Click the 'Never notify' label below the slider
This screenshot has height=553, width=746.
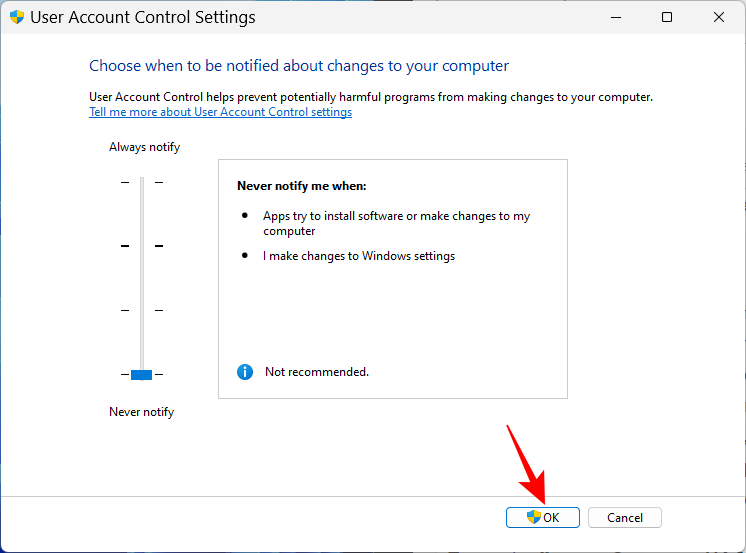coord(141,412)
